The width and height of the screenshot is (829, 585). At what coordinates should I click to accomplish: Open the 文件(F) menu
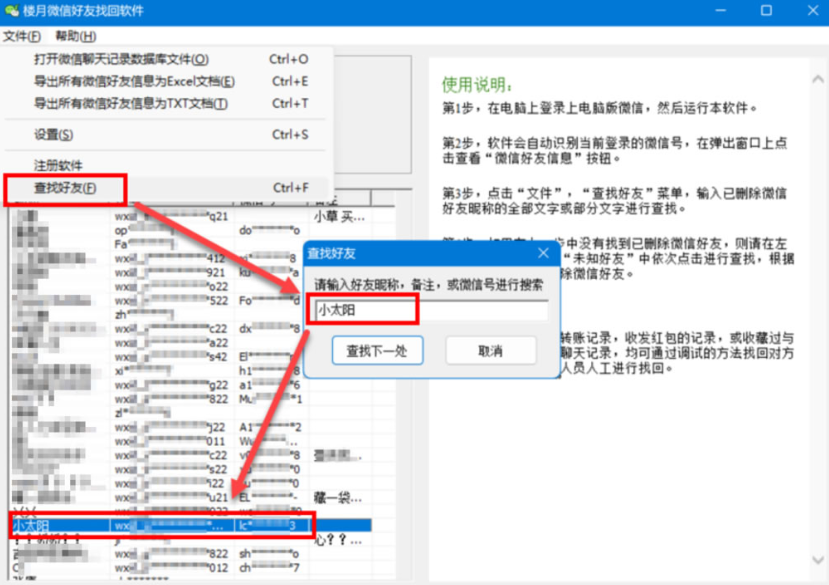[x=22, y=36]
